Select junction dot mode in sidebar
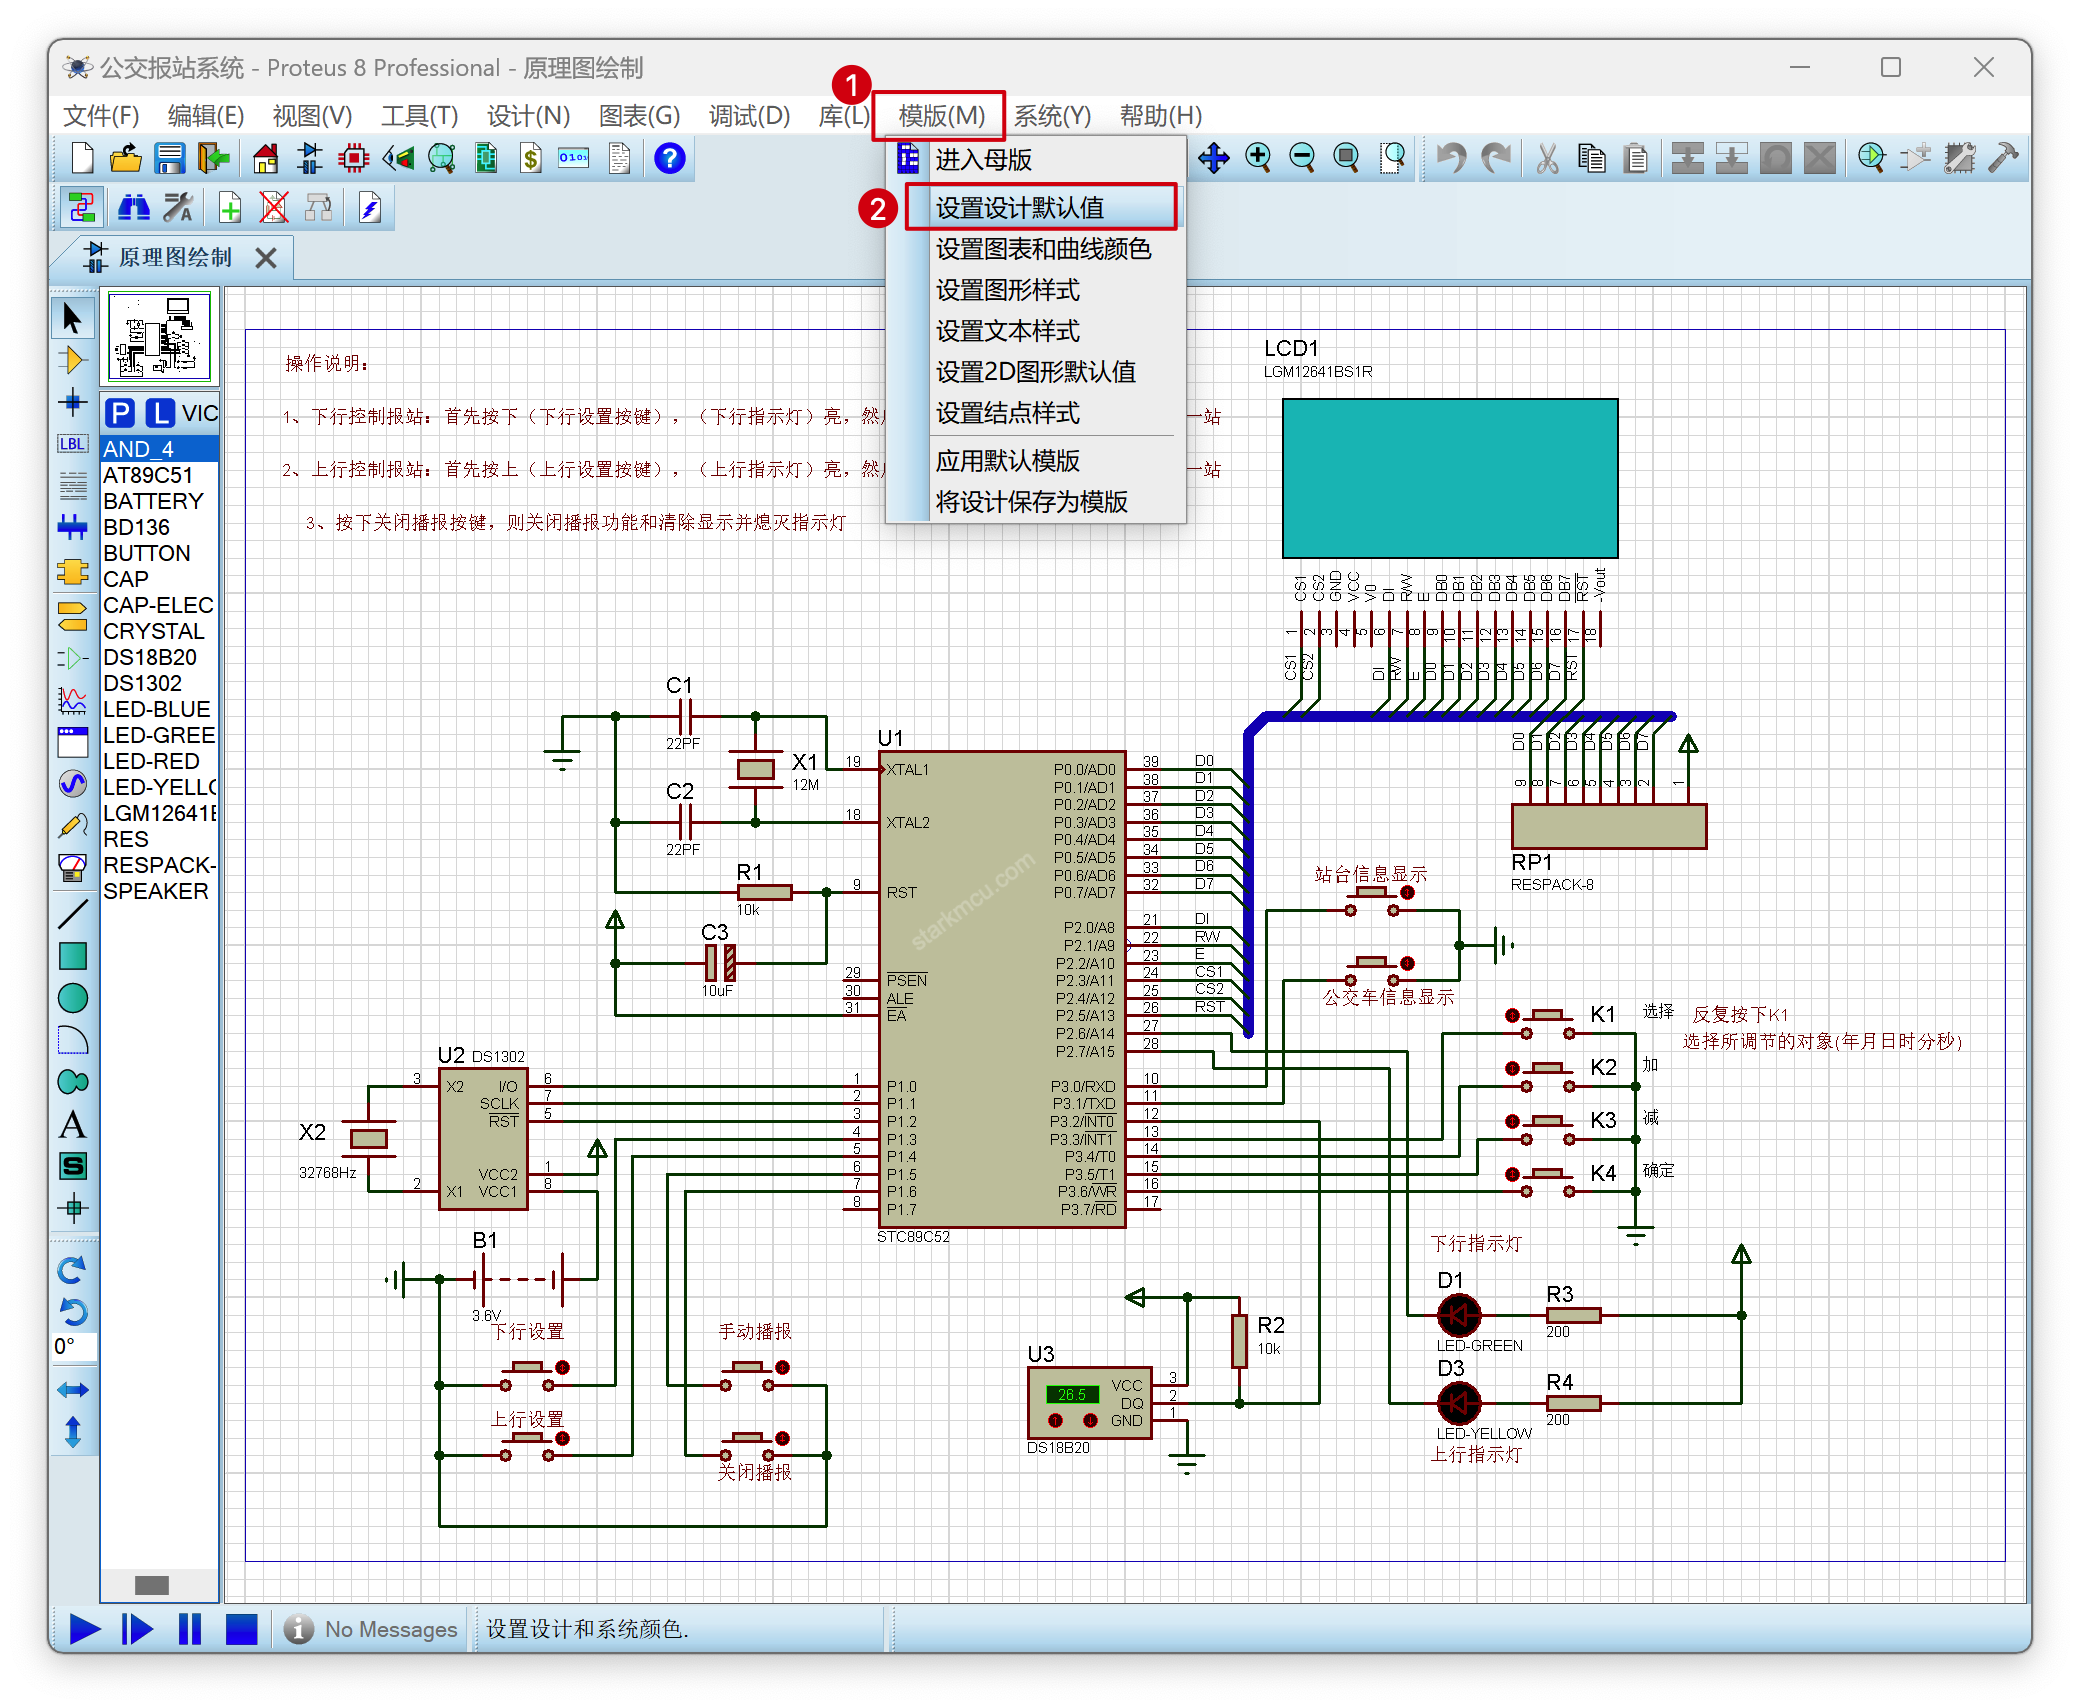Screen dimensions: 2080x1708 (x=72, y=402)
